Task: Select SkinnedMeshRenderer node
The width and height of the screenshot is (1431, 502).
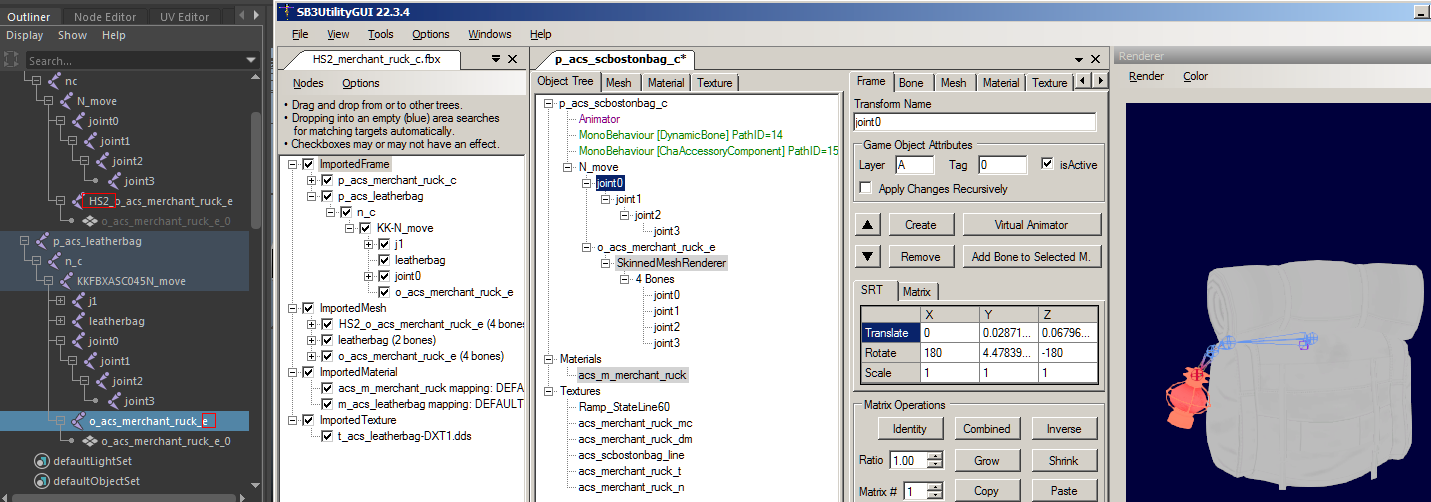Action: tap(671, 263)
